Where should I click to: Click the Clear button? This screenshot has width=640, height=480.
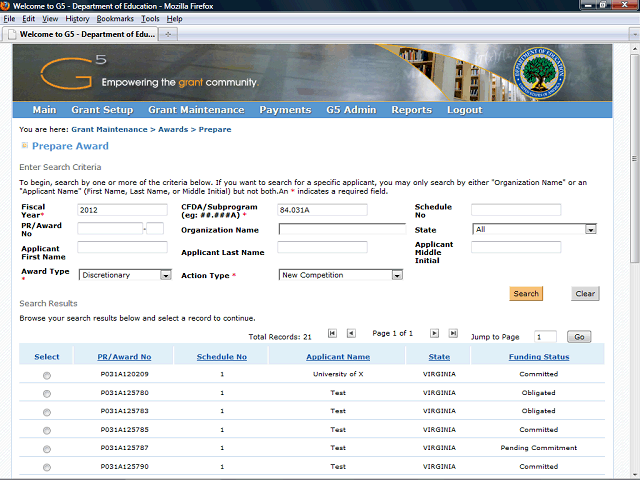click(585, 294)
